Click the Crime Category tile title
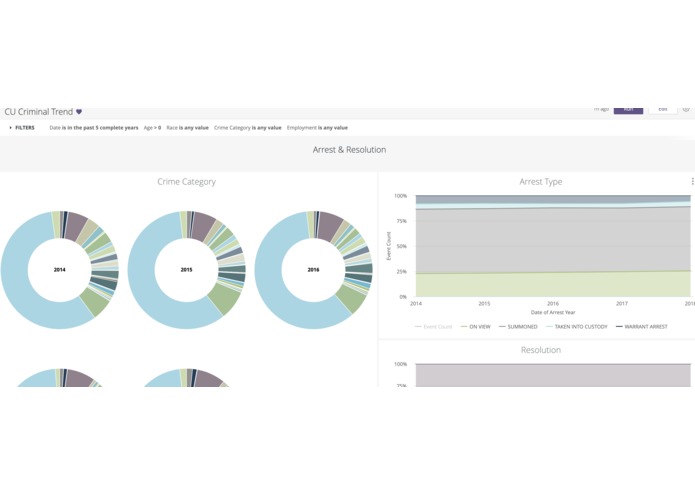 pos(187,182)
